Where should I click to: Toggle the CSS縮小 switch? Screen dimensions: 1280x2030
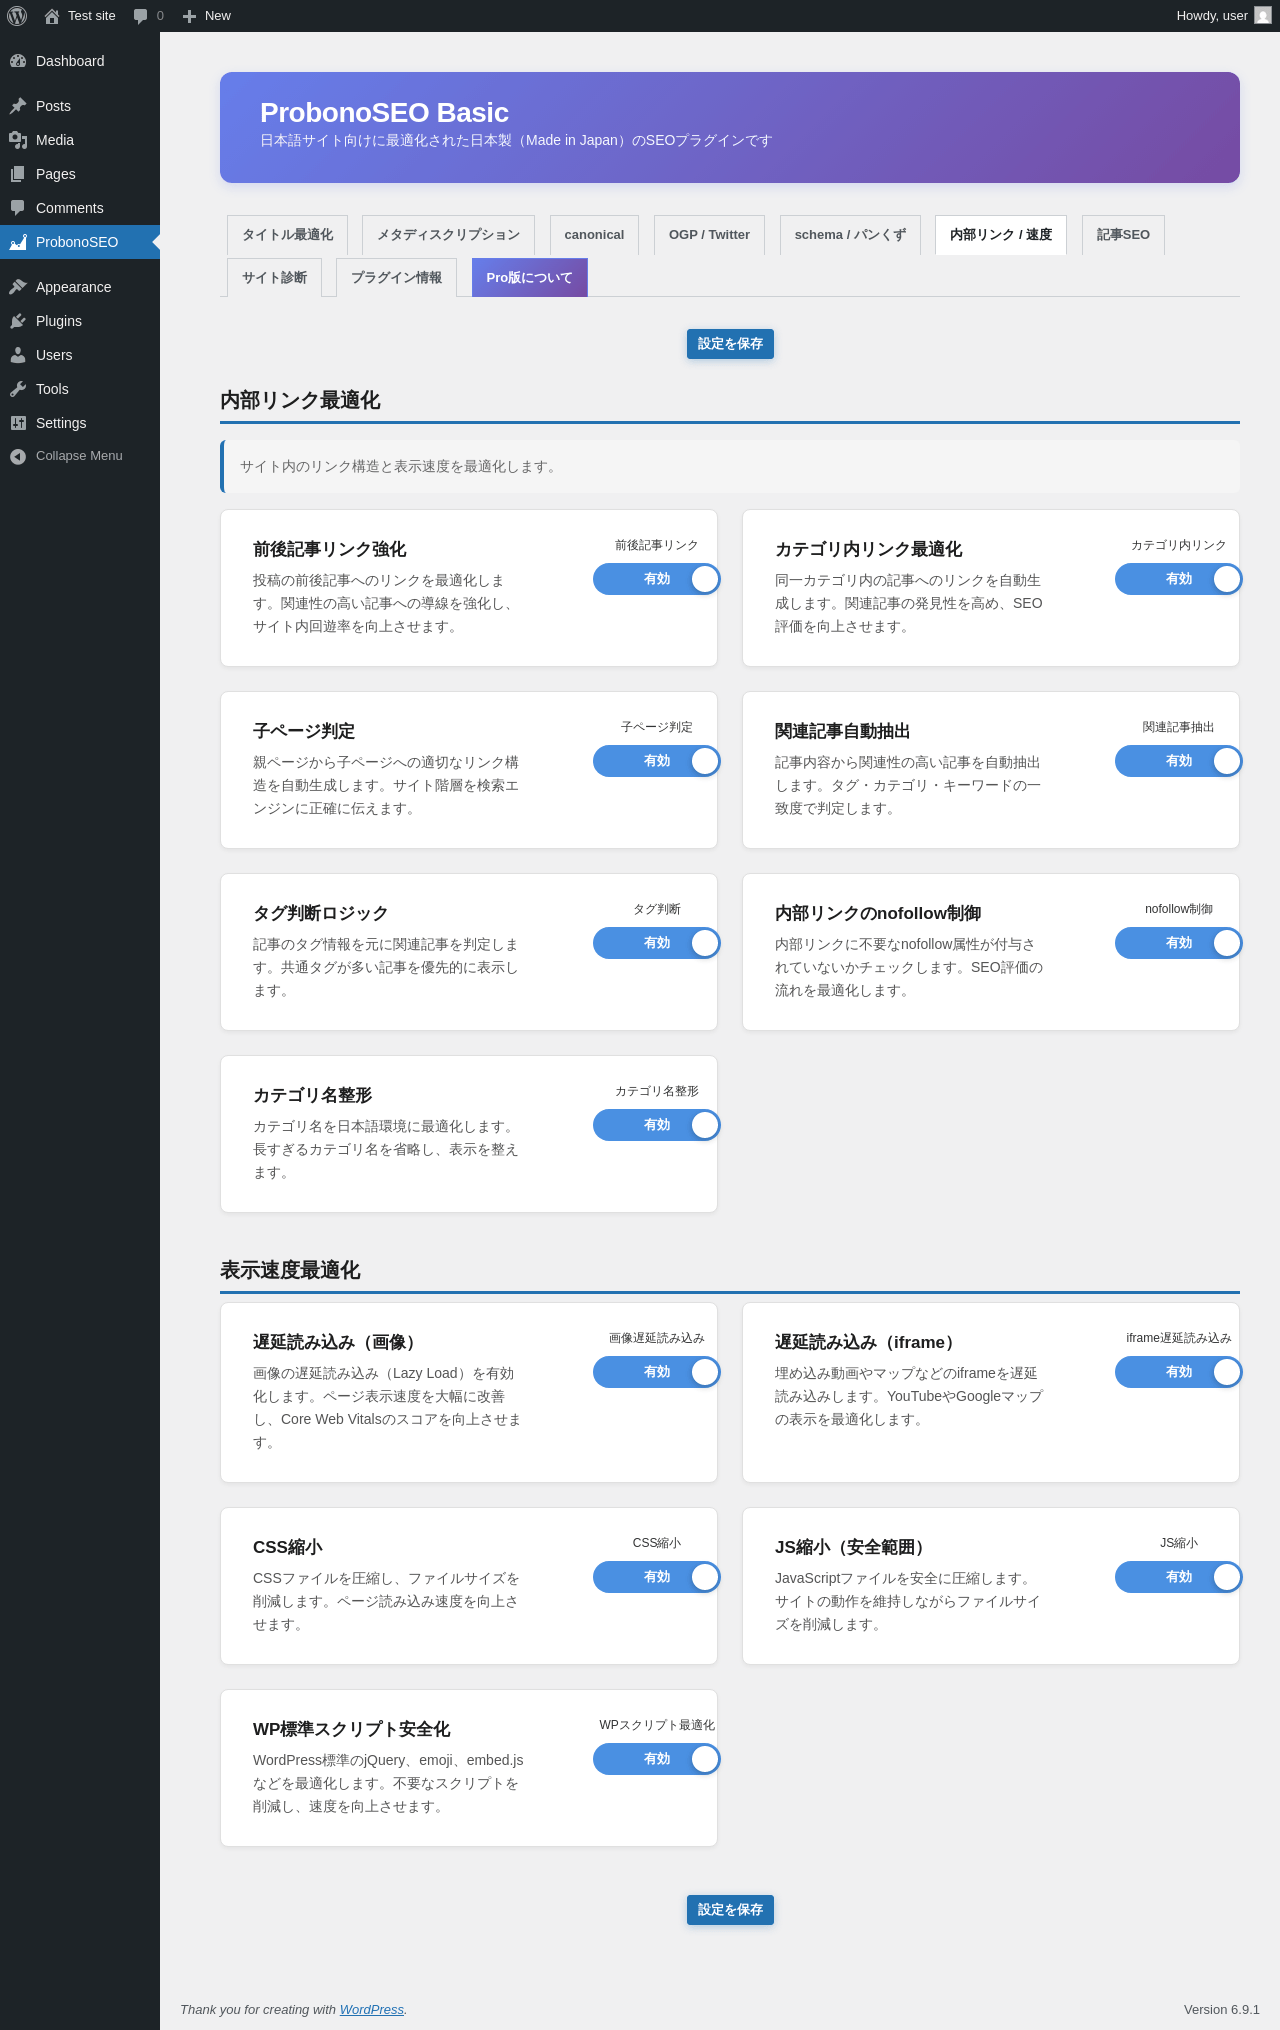point(656,1577)
